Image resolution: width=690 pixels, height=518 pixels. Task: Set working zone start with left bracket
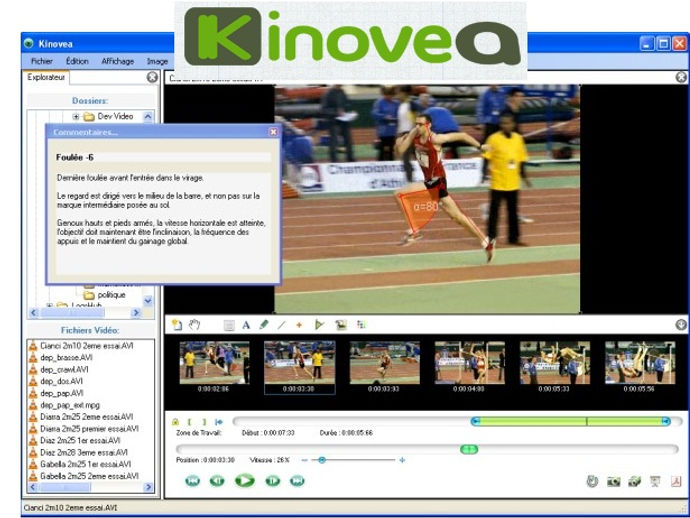point(189,422)
